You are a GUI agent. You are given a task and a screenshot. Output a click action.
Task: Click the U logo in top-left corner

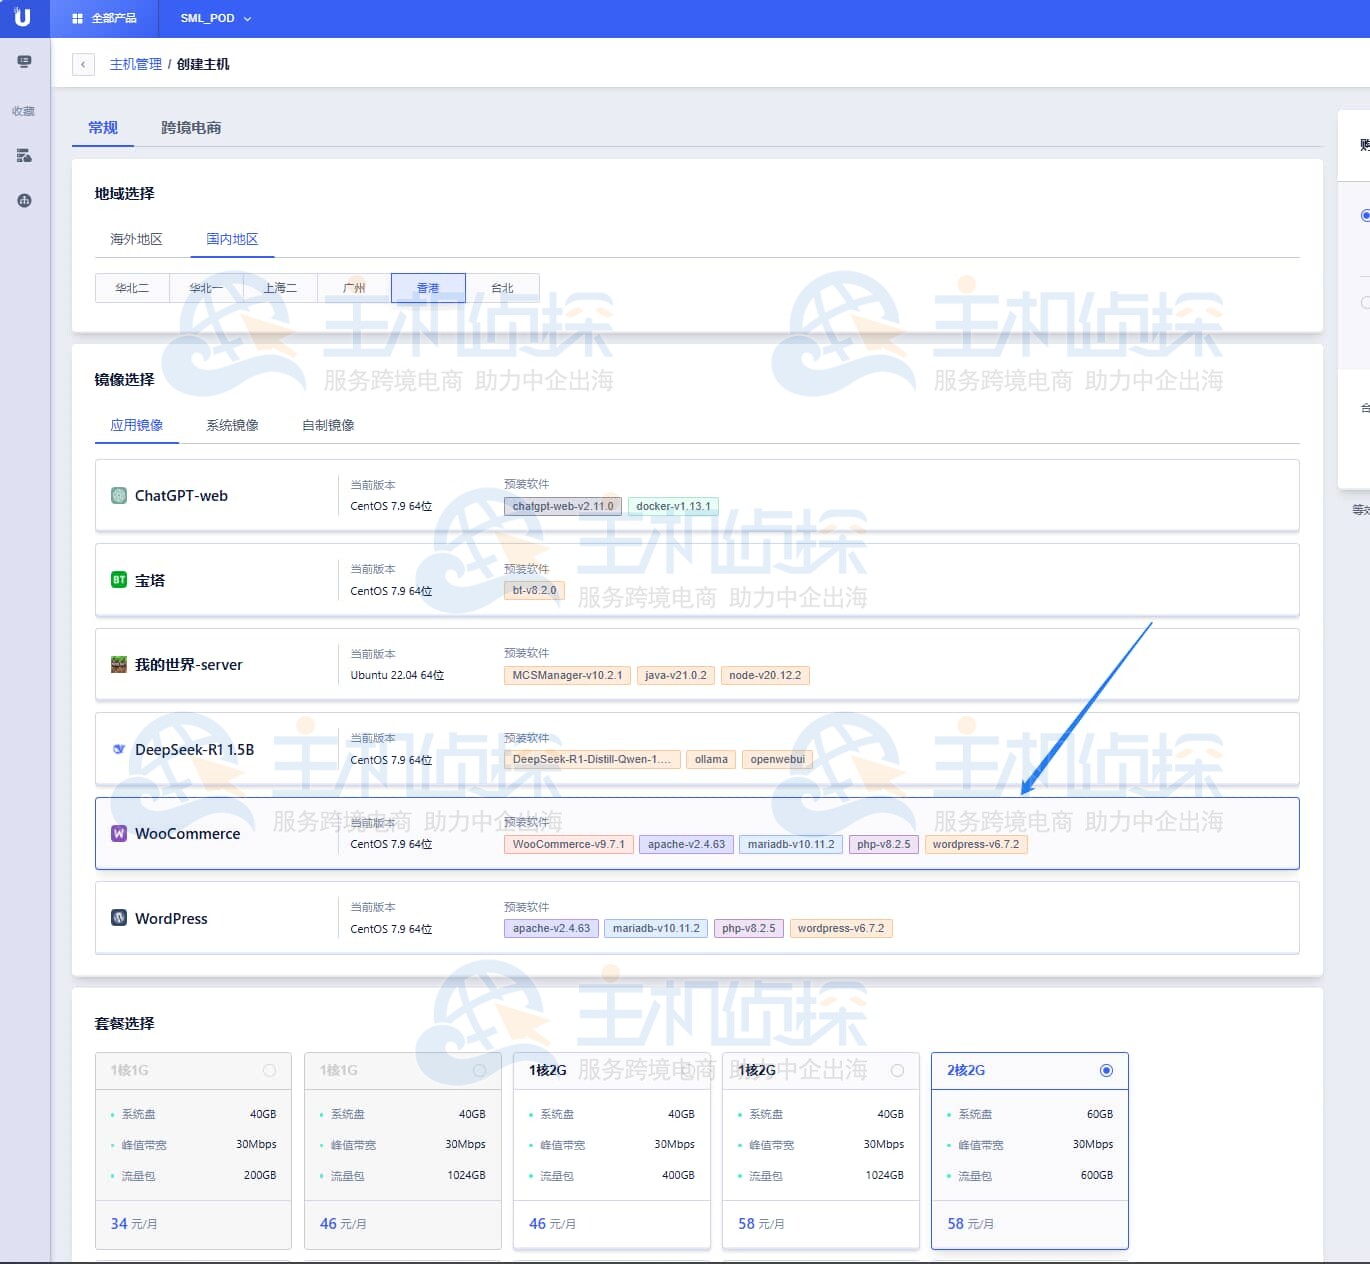[x=22, y=17]
